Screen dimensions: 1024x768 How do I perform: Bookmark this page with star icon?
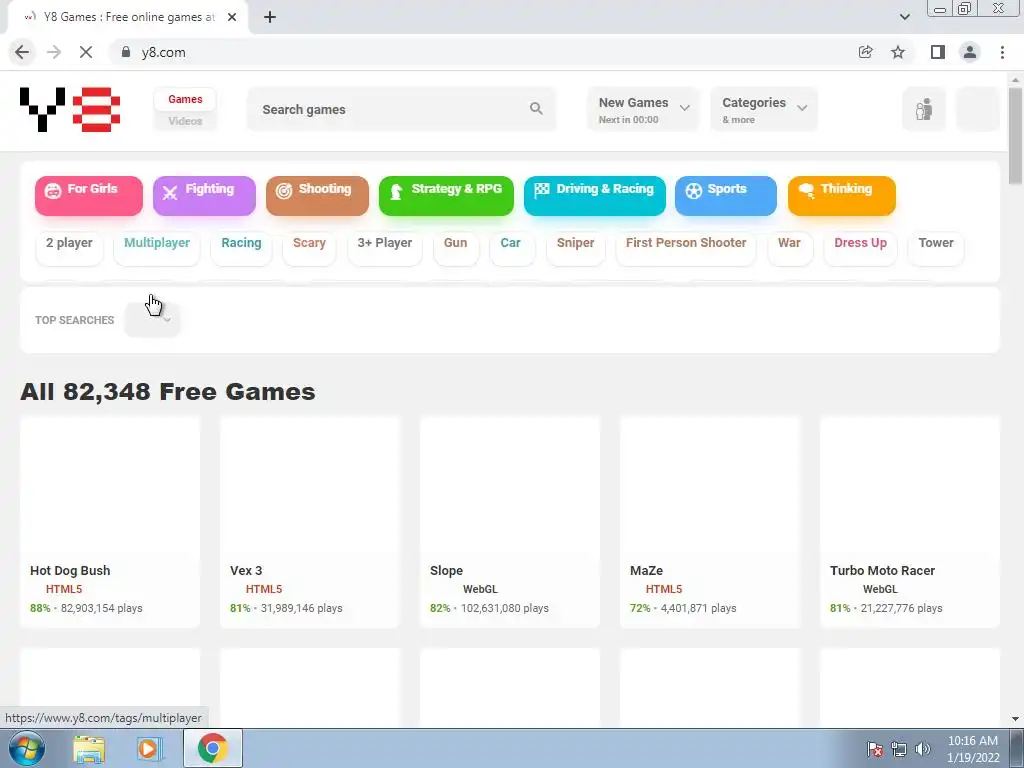pyautogui.click(x=898, y=52)
